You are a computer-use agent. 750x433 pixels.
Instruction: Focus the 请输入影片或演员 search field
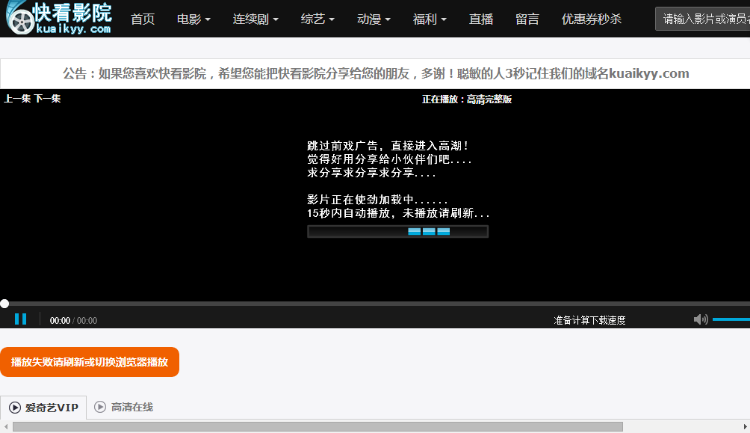point(703,19)
